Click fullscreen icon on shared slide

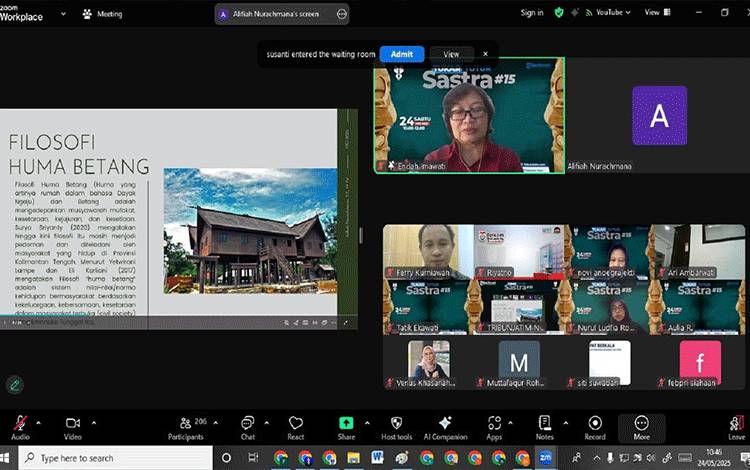[345, 323]
